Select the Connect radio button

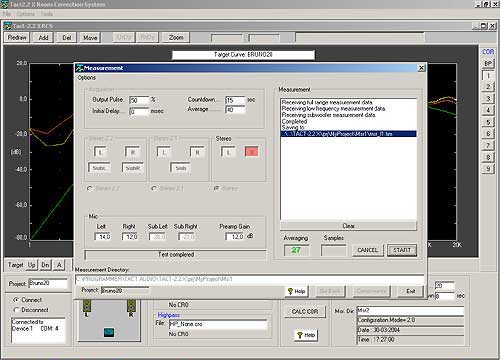tap(15, 300)
